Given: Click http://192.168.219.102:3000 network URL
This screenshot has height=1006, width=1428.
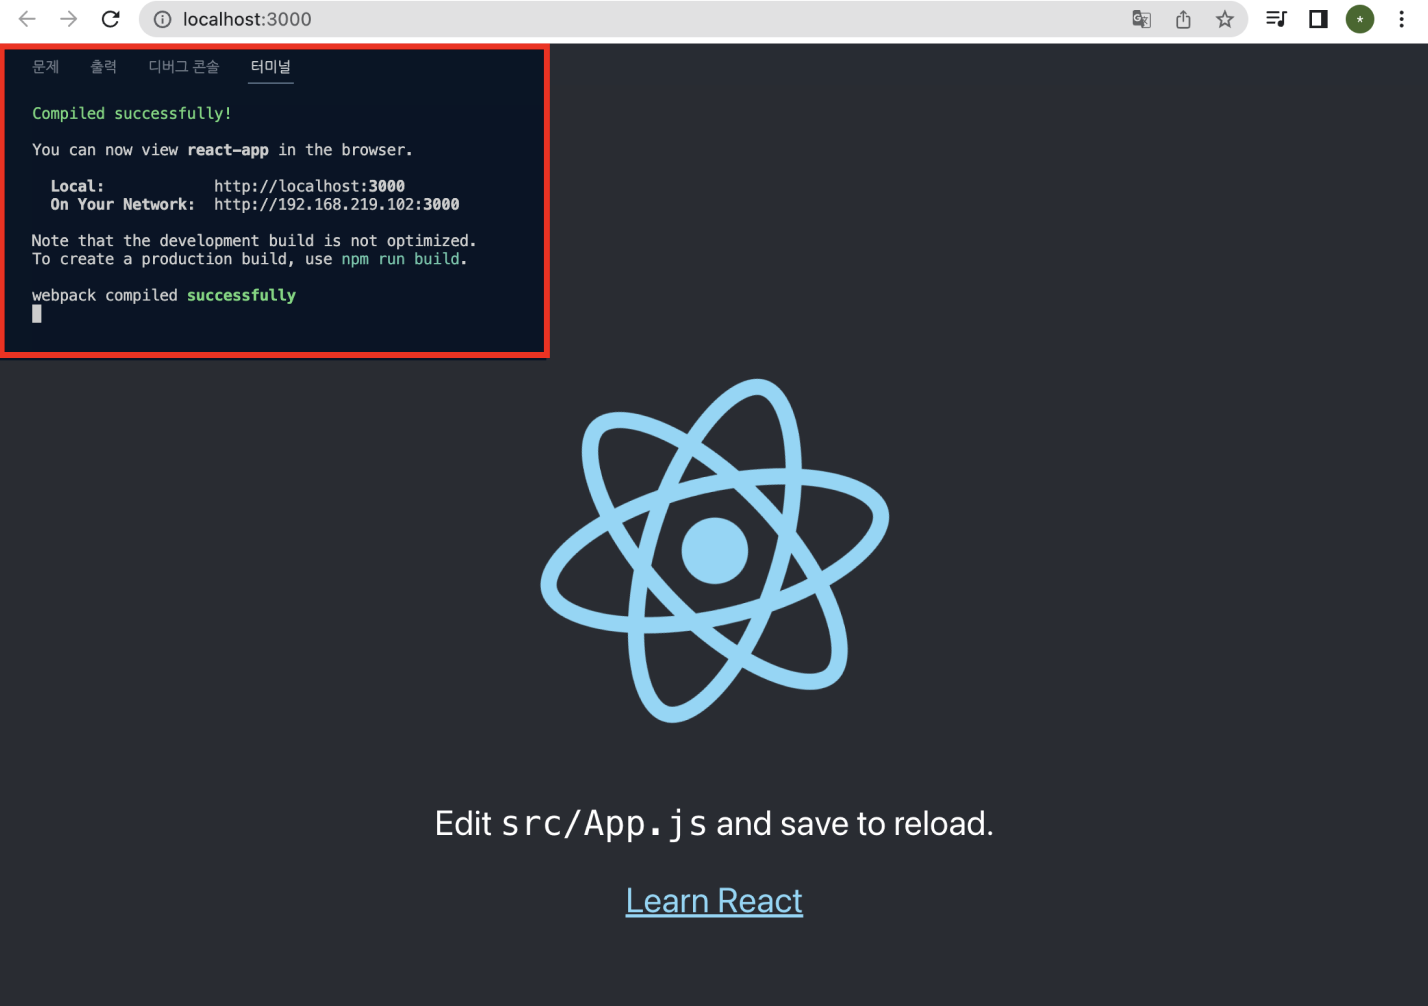Looking at the screenshot, I should [337, 204].
